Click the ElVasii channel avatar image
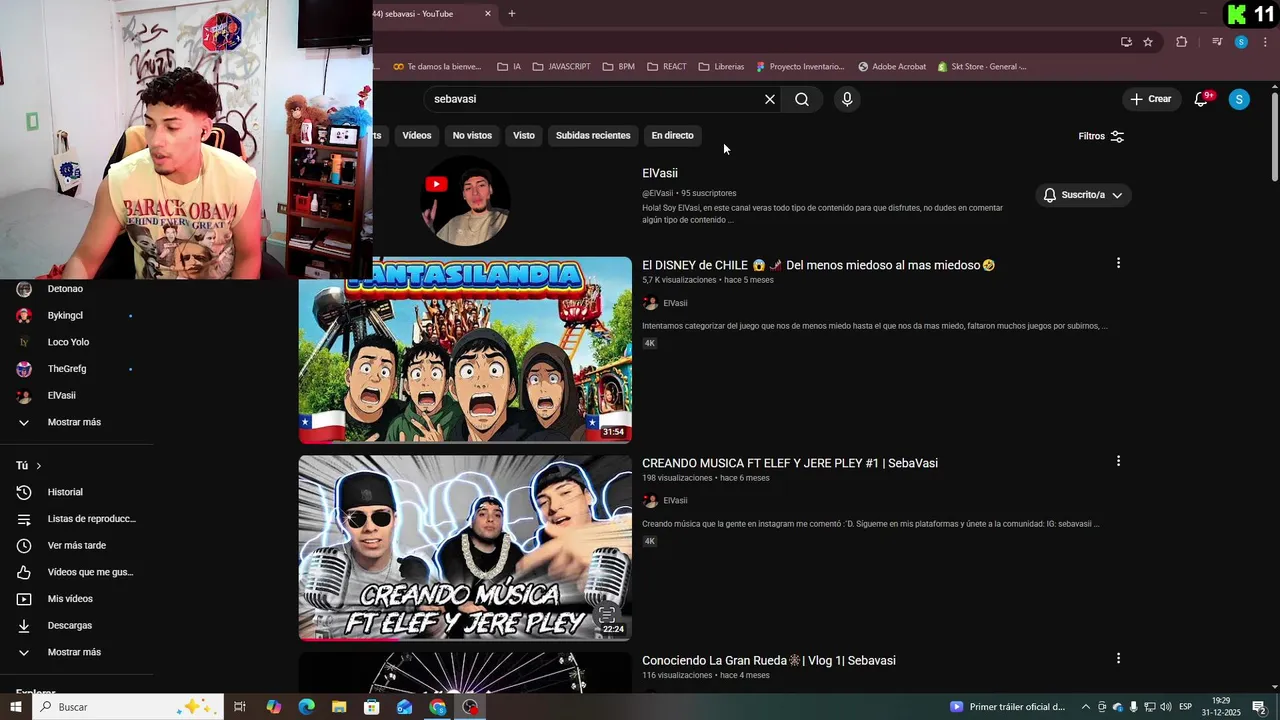The height and width of the screenshot is (720, 1280). (465, 200)
